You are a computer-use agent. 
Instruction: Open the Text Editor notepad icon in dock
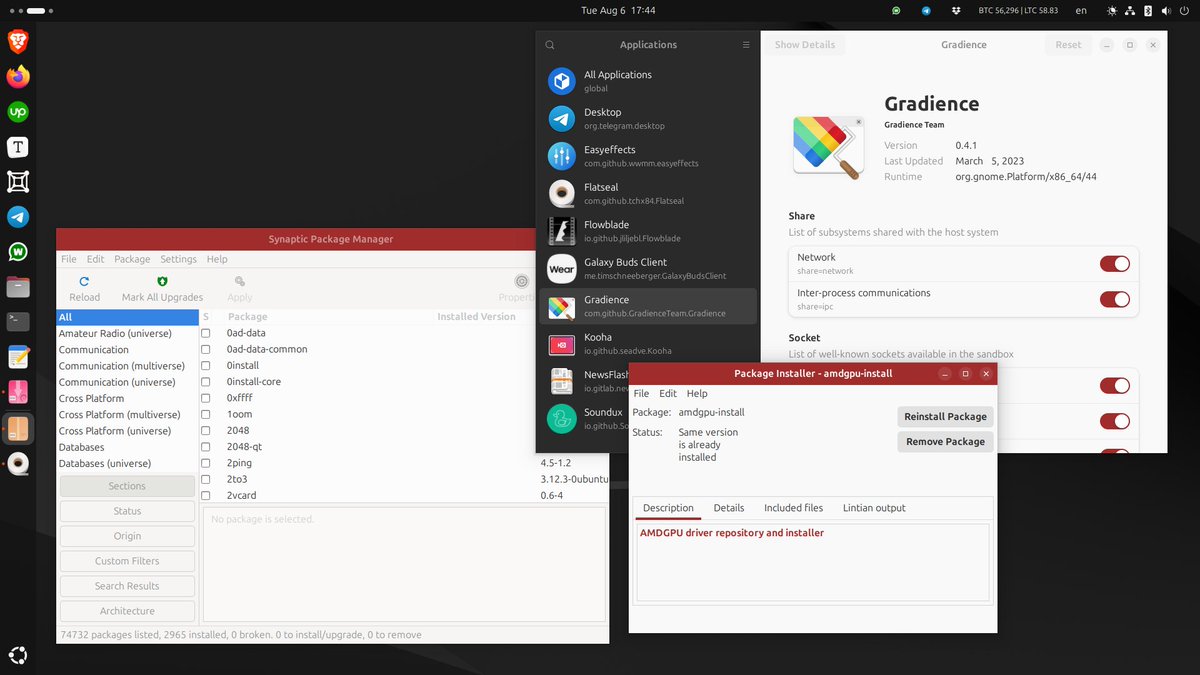tap(18, 357)
